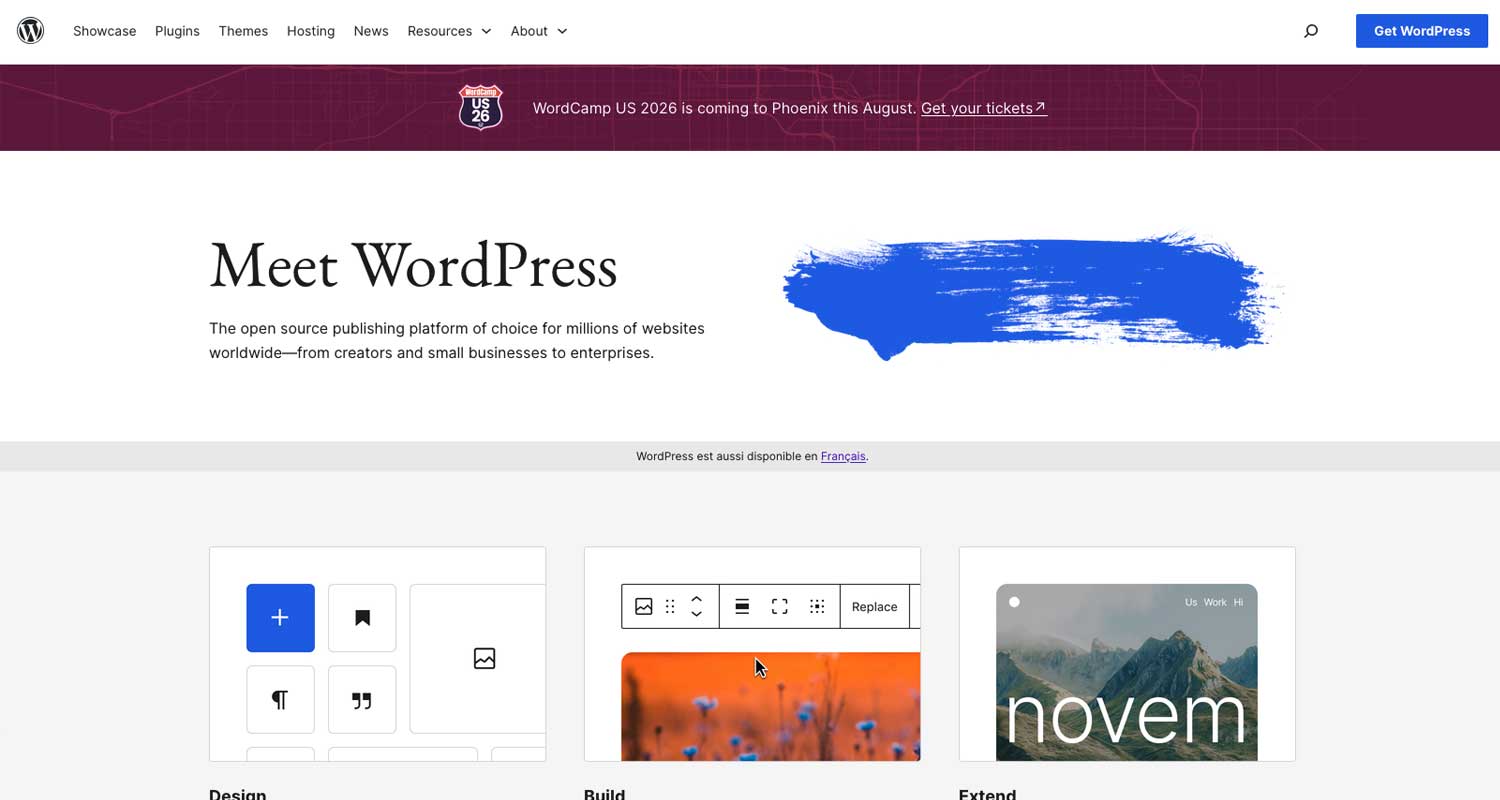Expand the Resources menu
Image resolution: width=1500 pixels, height=800 pixels.
(449, 31)
